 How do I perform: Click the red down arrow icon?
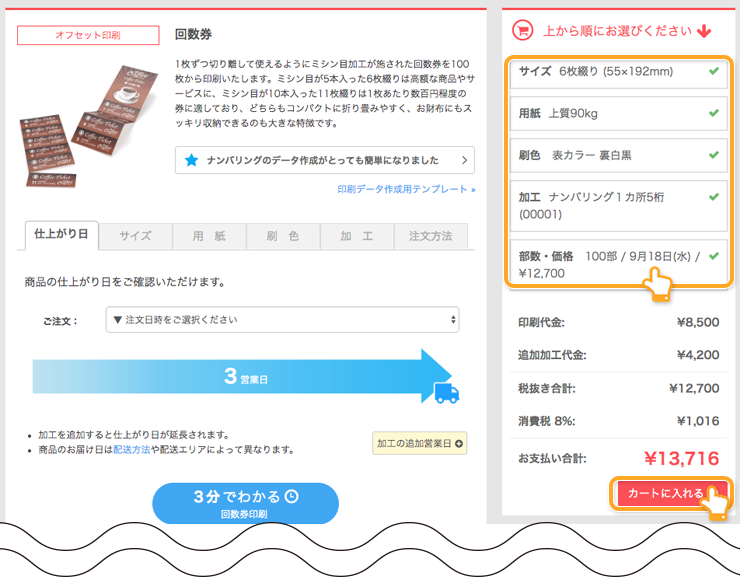point(704,31)
